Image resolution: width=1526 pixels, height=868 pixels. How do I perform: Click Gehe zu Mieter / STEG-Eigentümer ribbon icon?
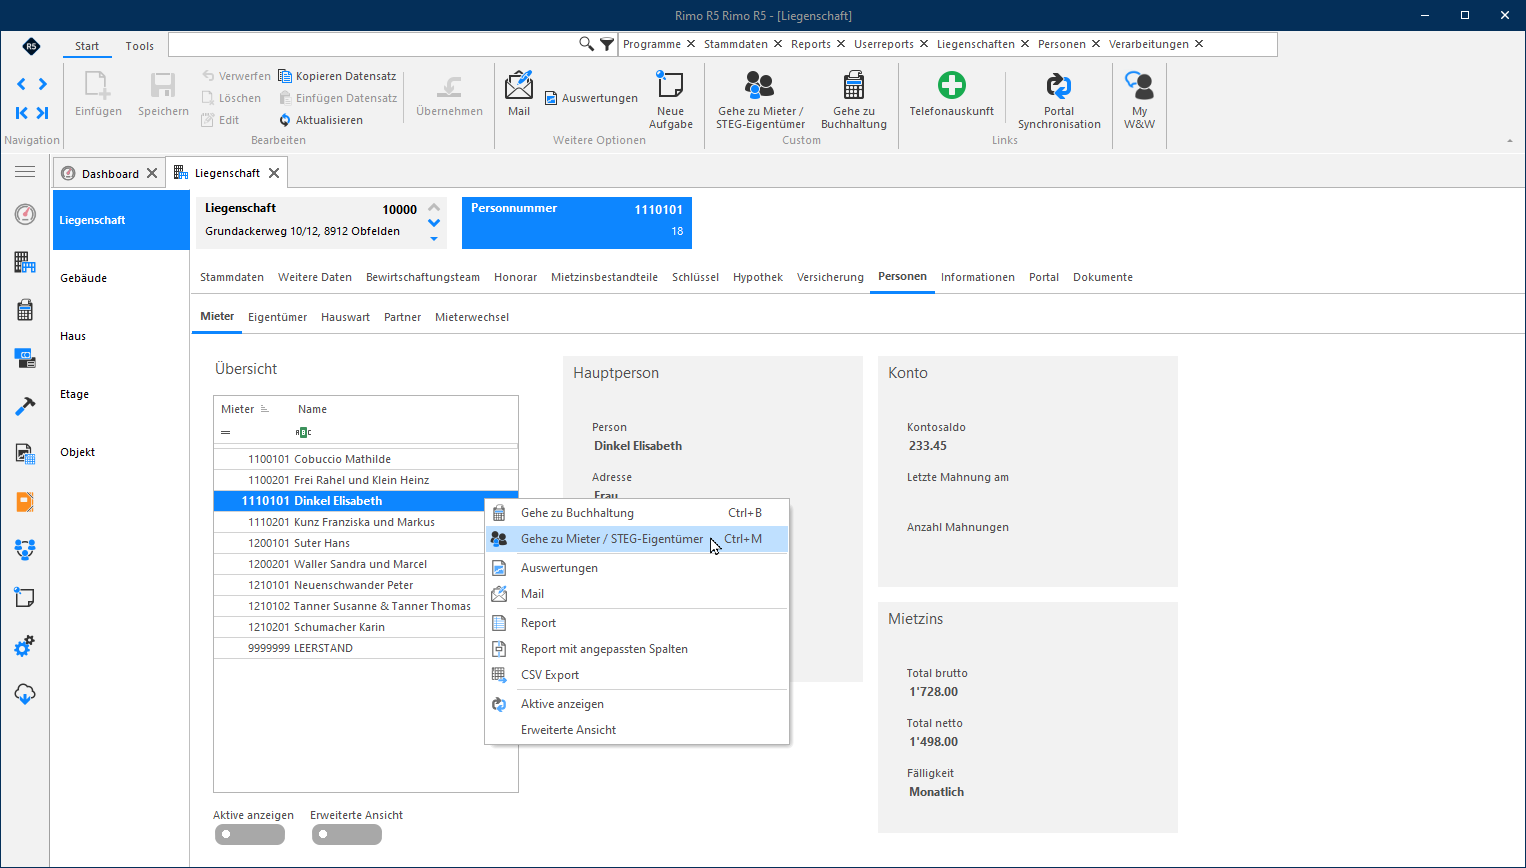click(x=760, y=85)
